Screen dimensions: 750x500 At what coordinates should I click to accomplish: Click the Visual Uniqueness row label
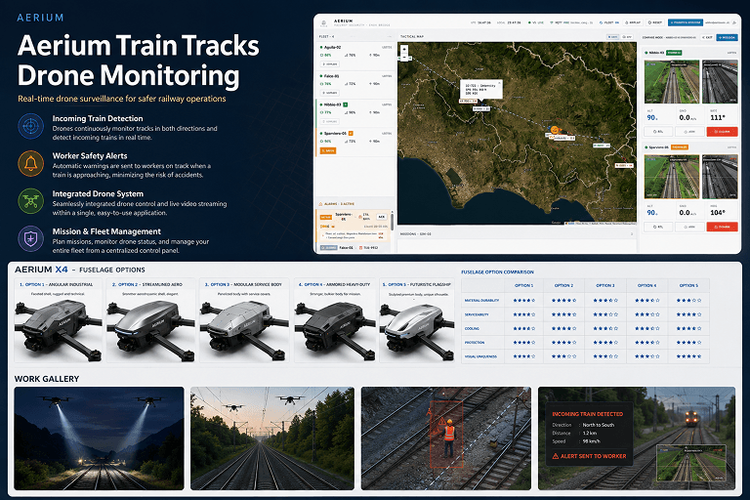tap(481, 356)
